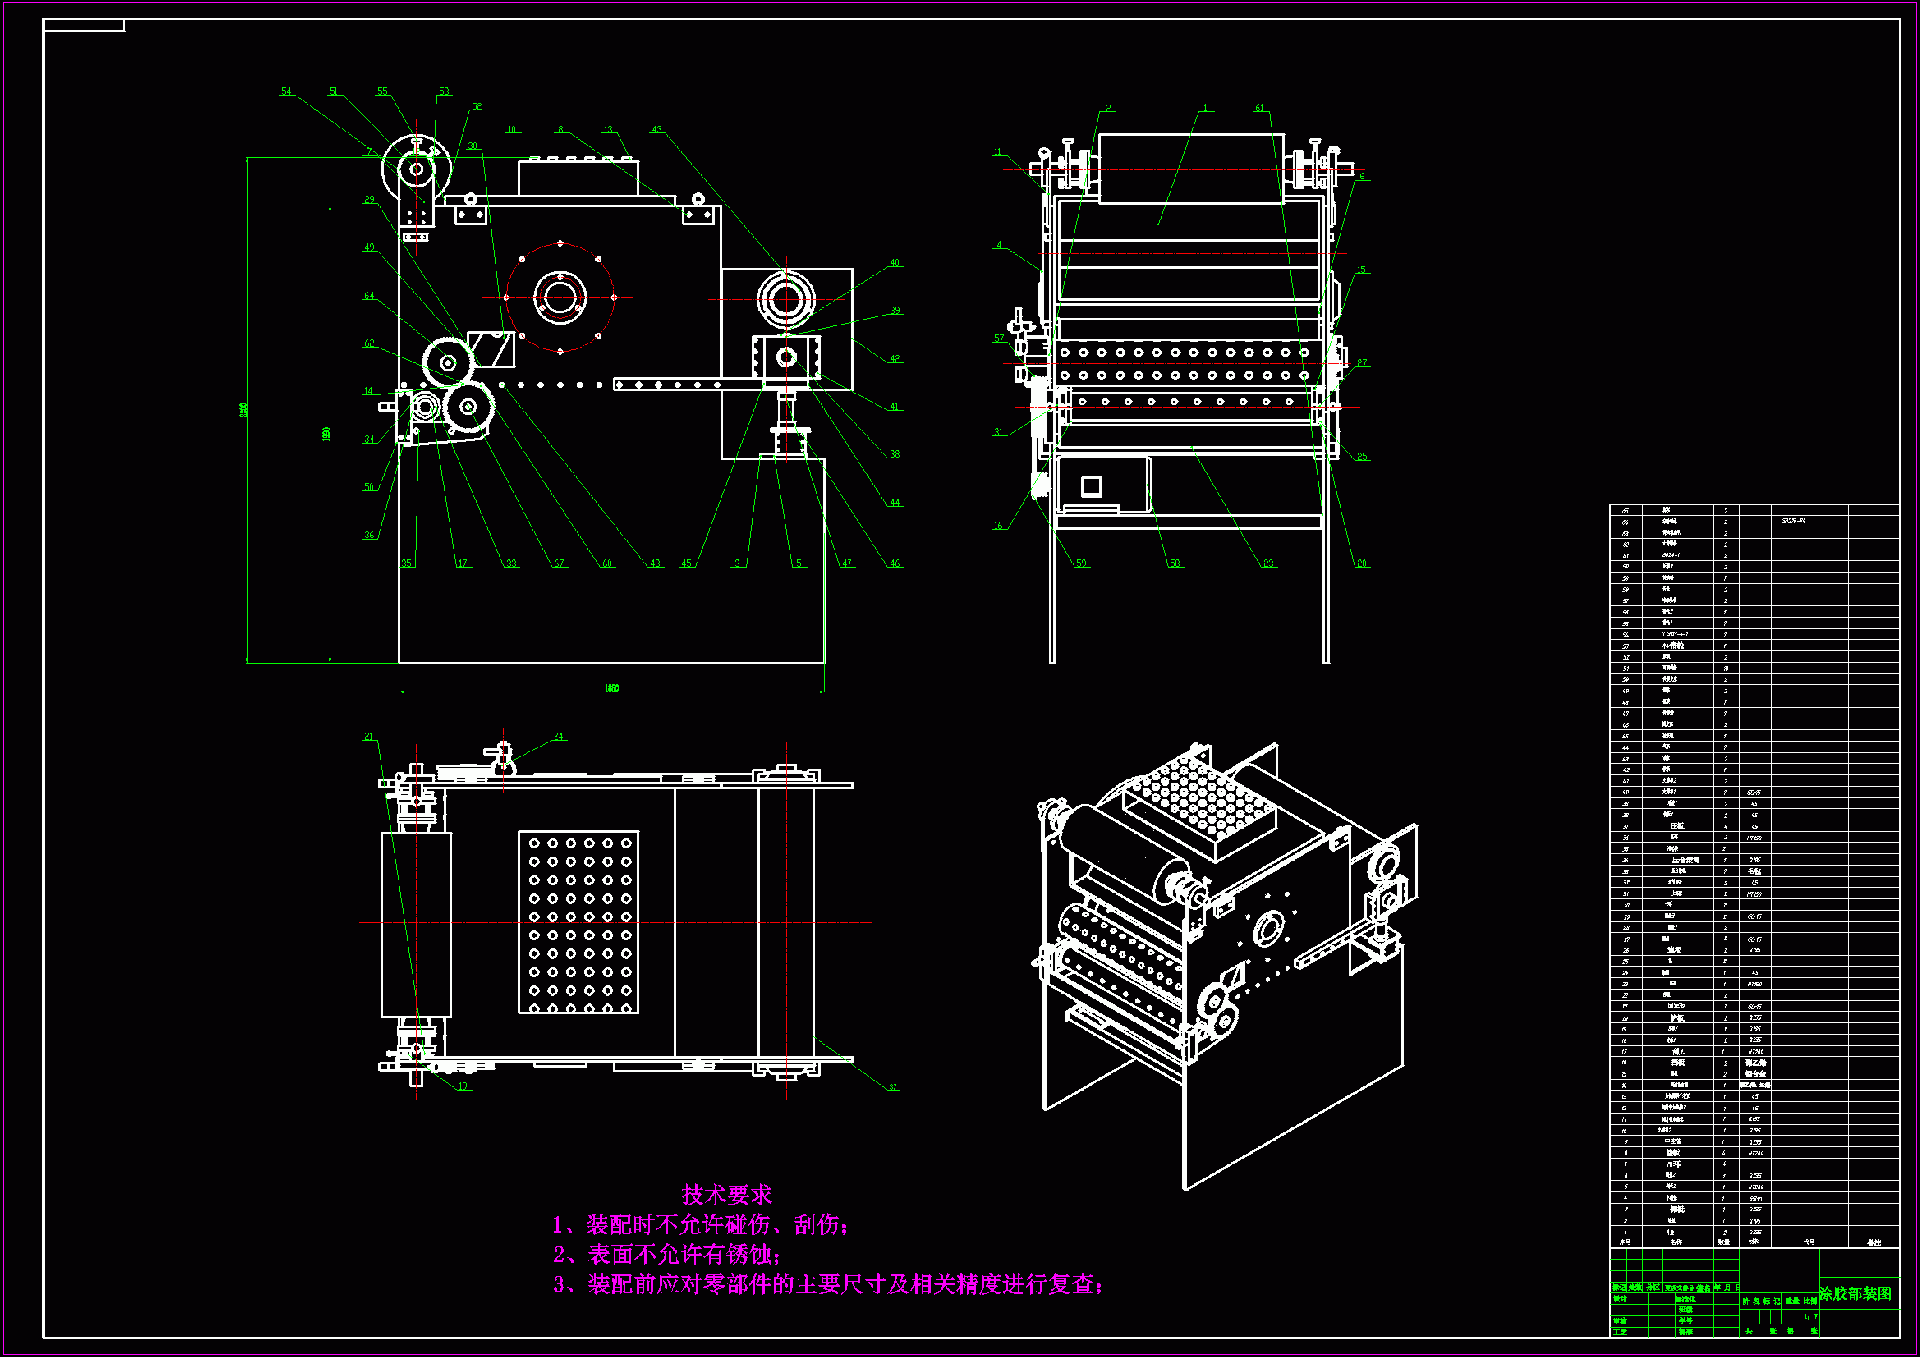Select the technical requirements heading 技术要求

pyautogui.click(x=727, y=1194)
